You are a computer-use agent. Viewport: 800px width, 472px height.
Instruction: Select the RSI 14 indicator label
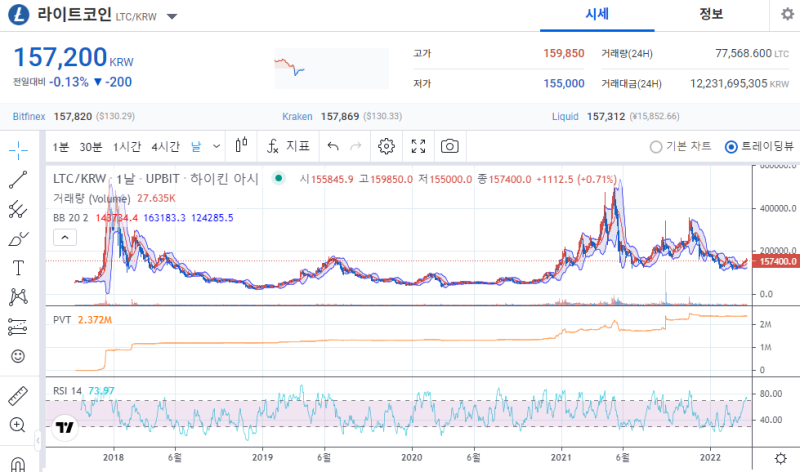tap(67, 391)
